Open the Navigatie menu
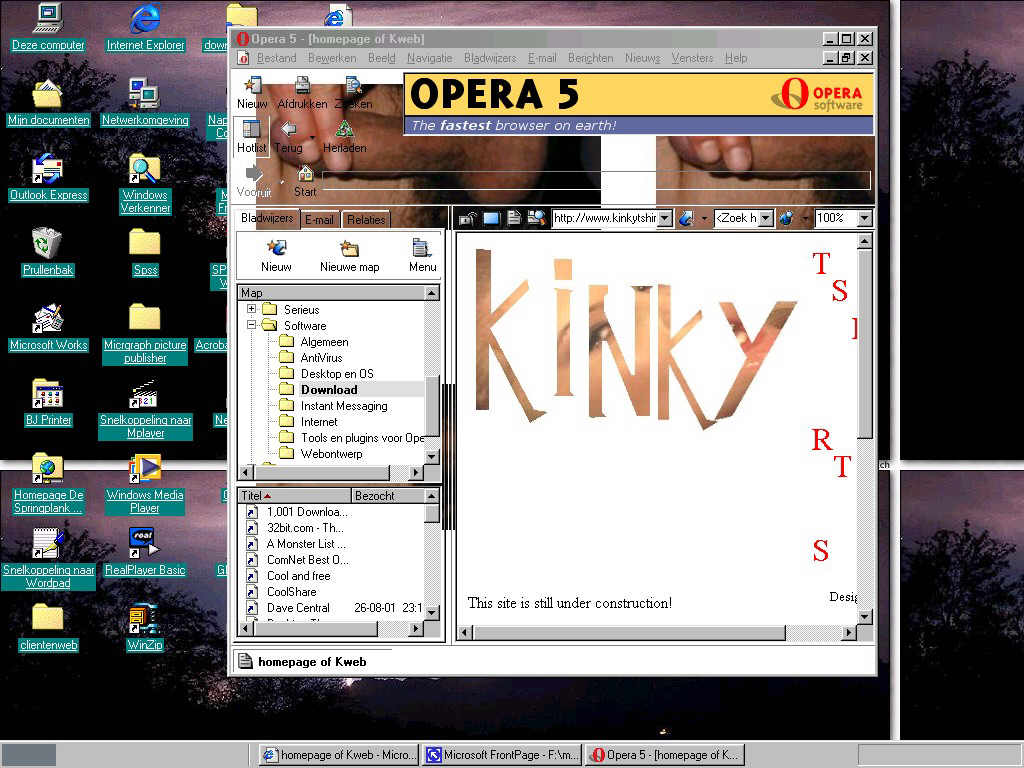This screenshot has height=768, width=1024. click(x=429, y=58)
